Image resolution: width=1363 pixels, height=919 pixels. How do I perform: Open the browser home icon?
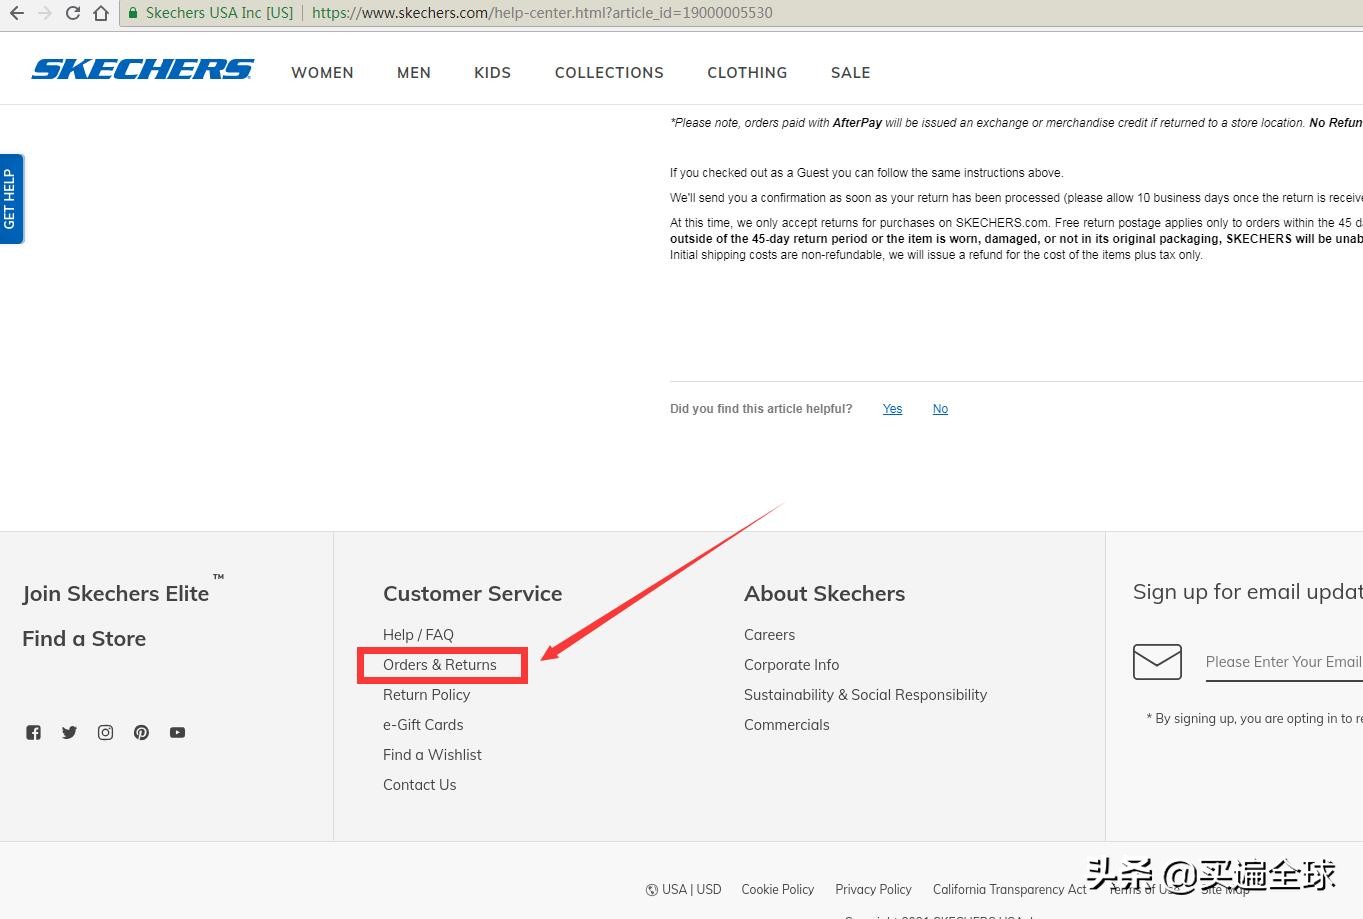click(101, 13)
